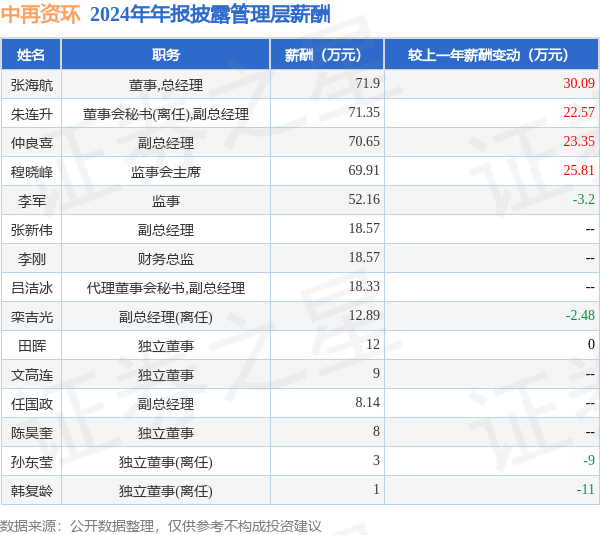Click 田晖's change value 0

point(592,344)
